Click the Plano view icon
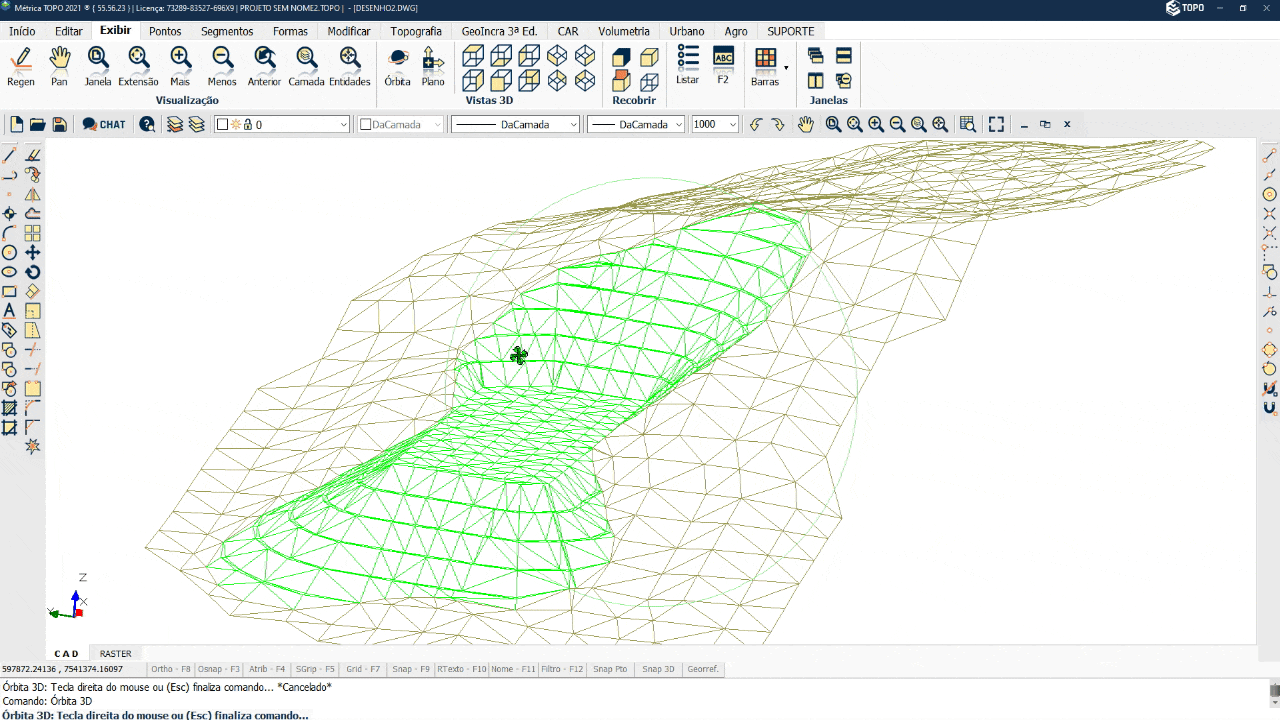The width and height of the screenshot is (1280, 720). (x=433, y=66)
